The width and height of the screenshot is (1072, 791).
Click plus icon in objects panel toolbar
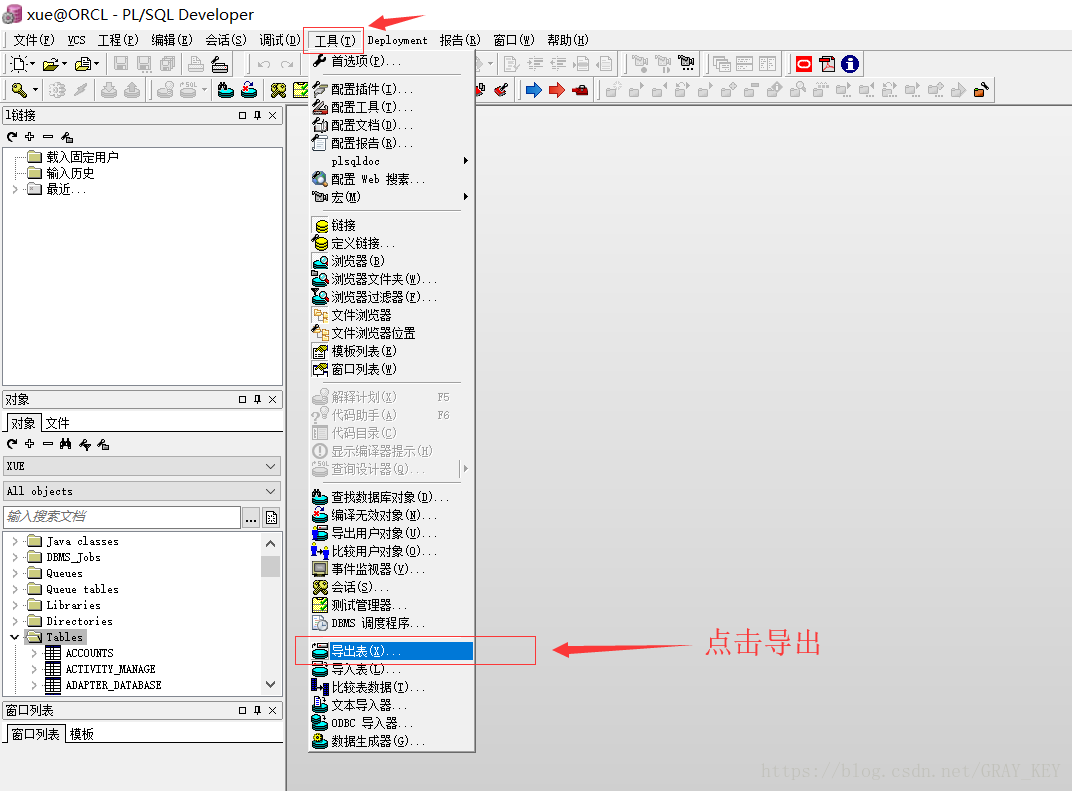pyautogui.click(x=29, y=444)
